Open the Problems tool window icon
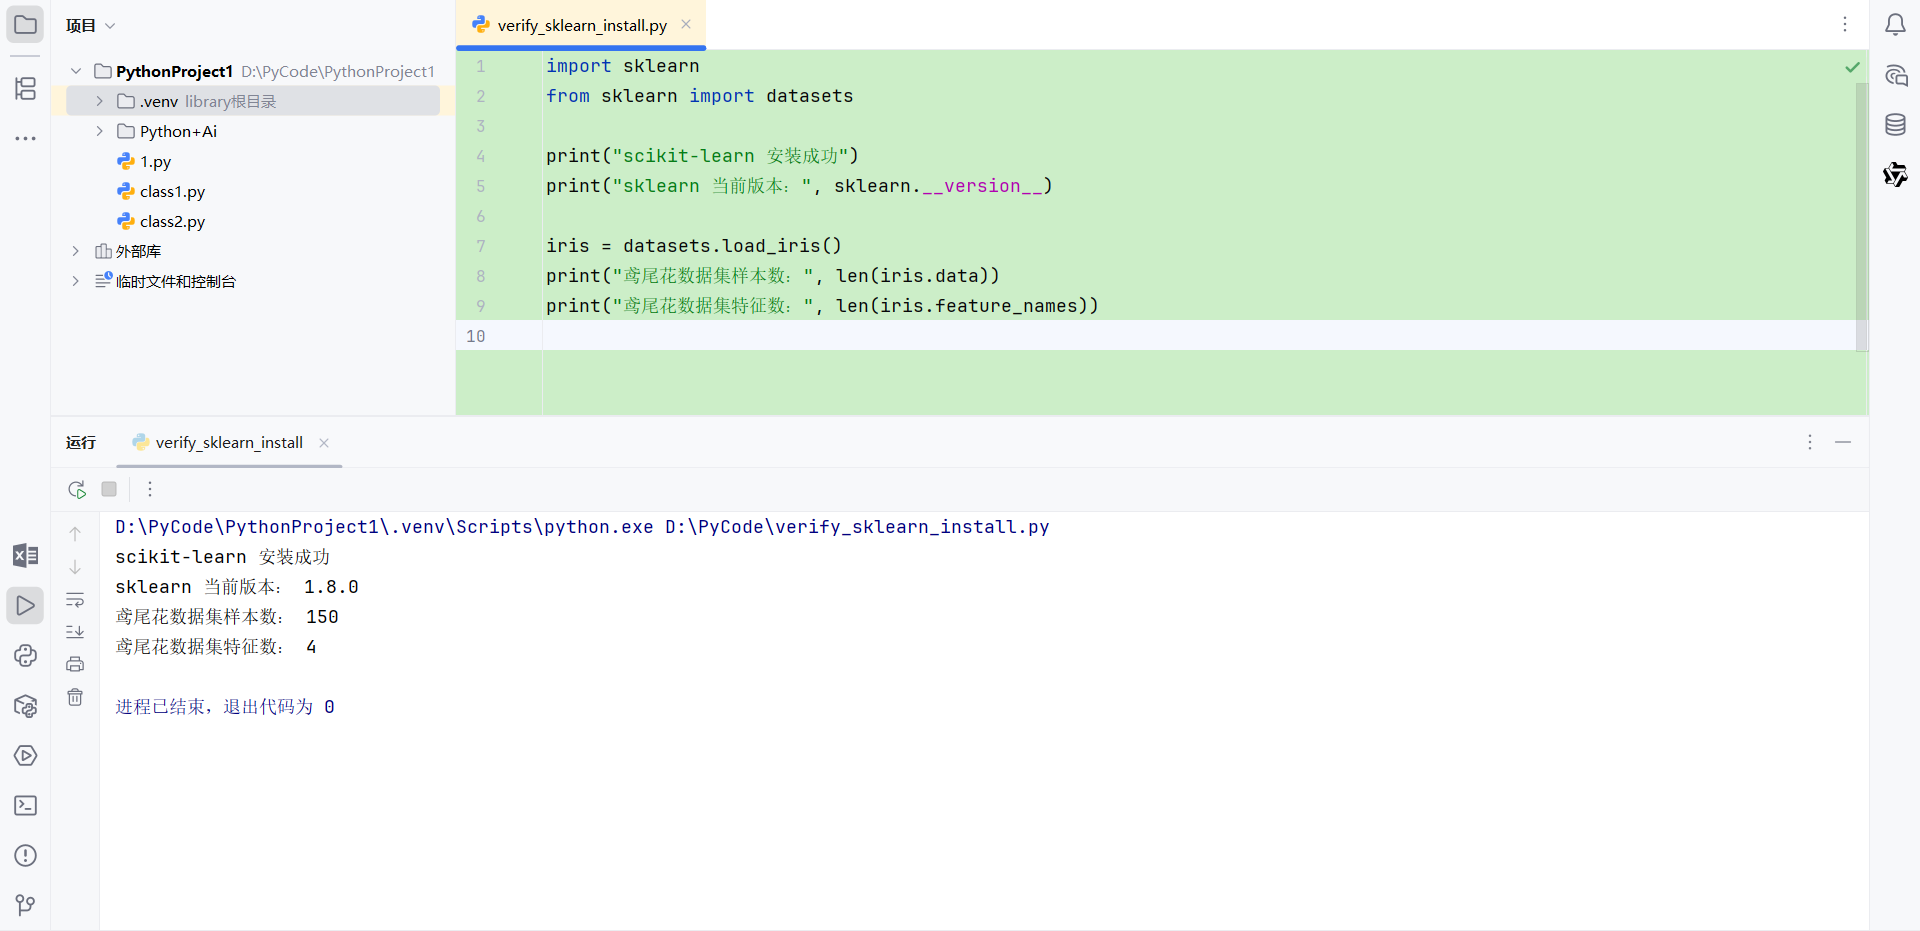This screenshot has height=931, width=1920. [x=25, y=855]
